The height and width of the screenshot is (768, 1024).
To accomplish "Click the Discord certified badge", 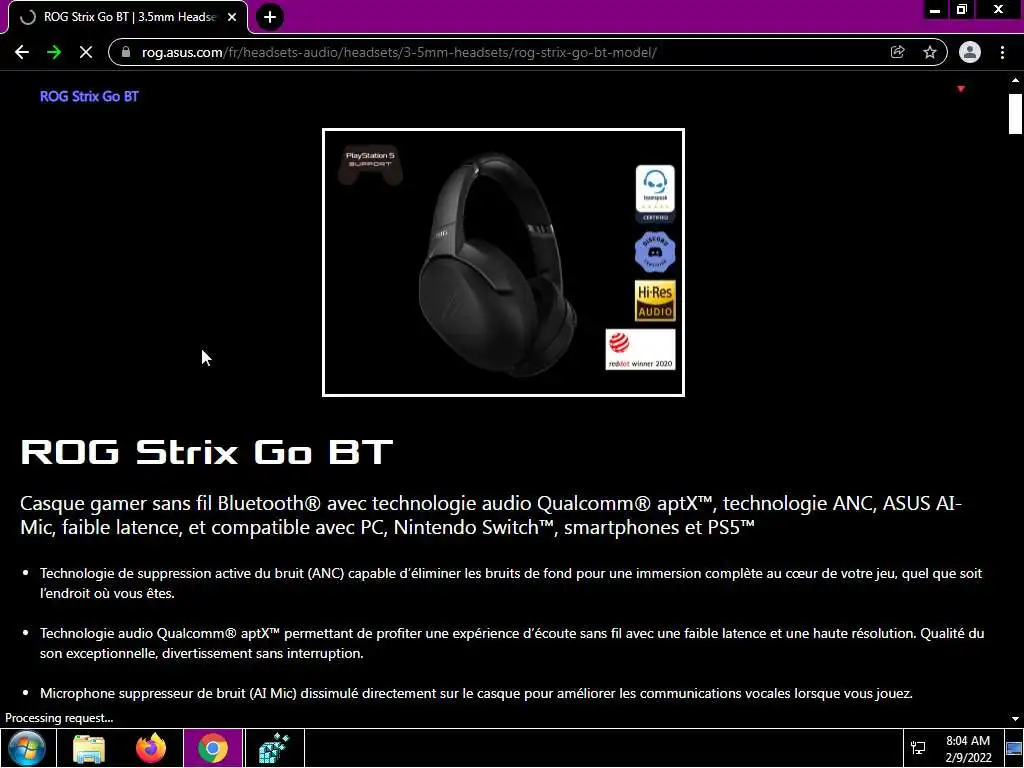I will (x=655, y=251).
